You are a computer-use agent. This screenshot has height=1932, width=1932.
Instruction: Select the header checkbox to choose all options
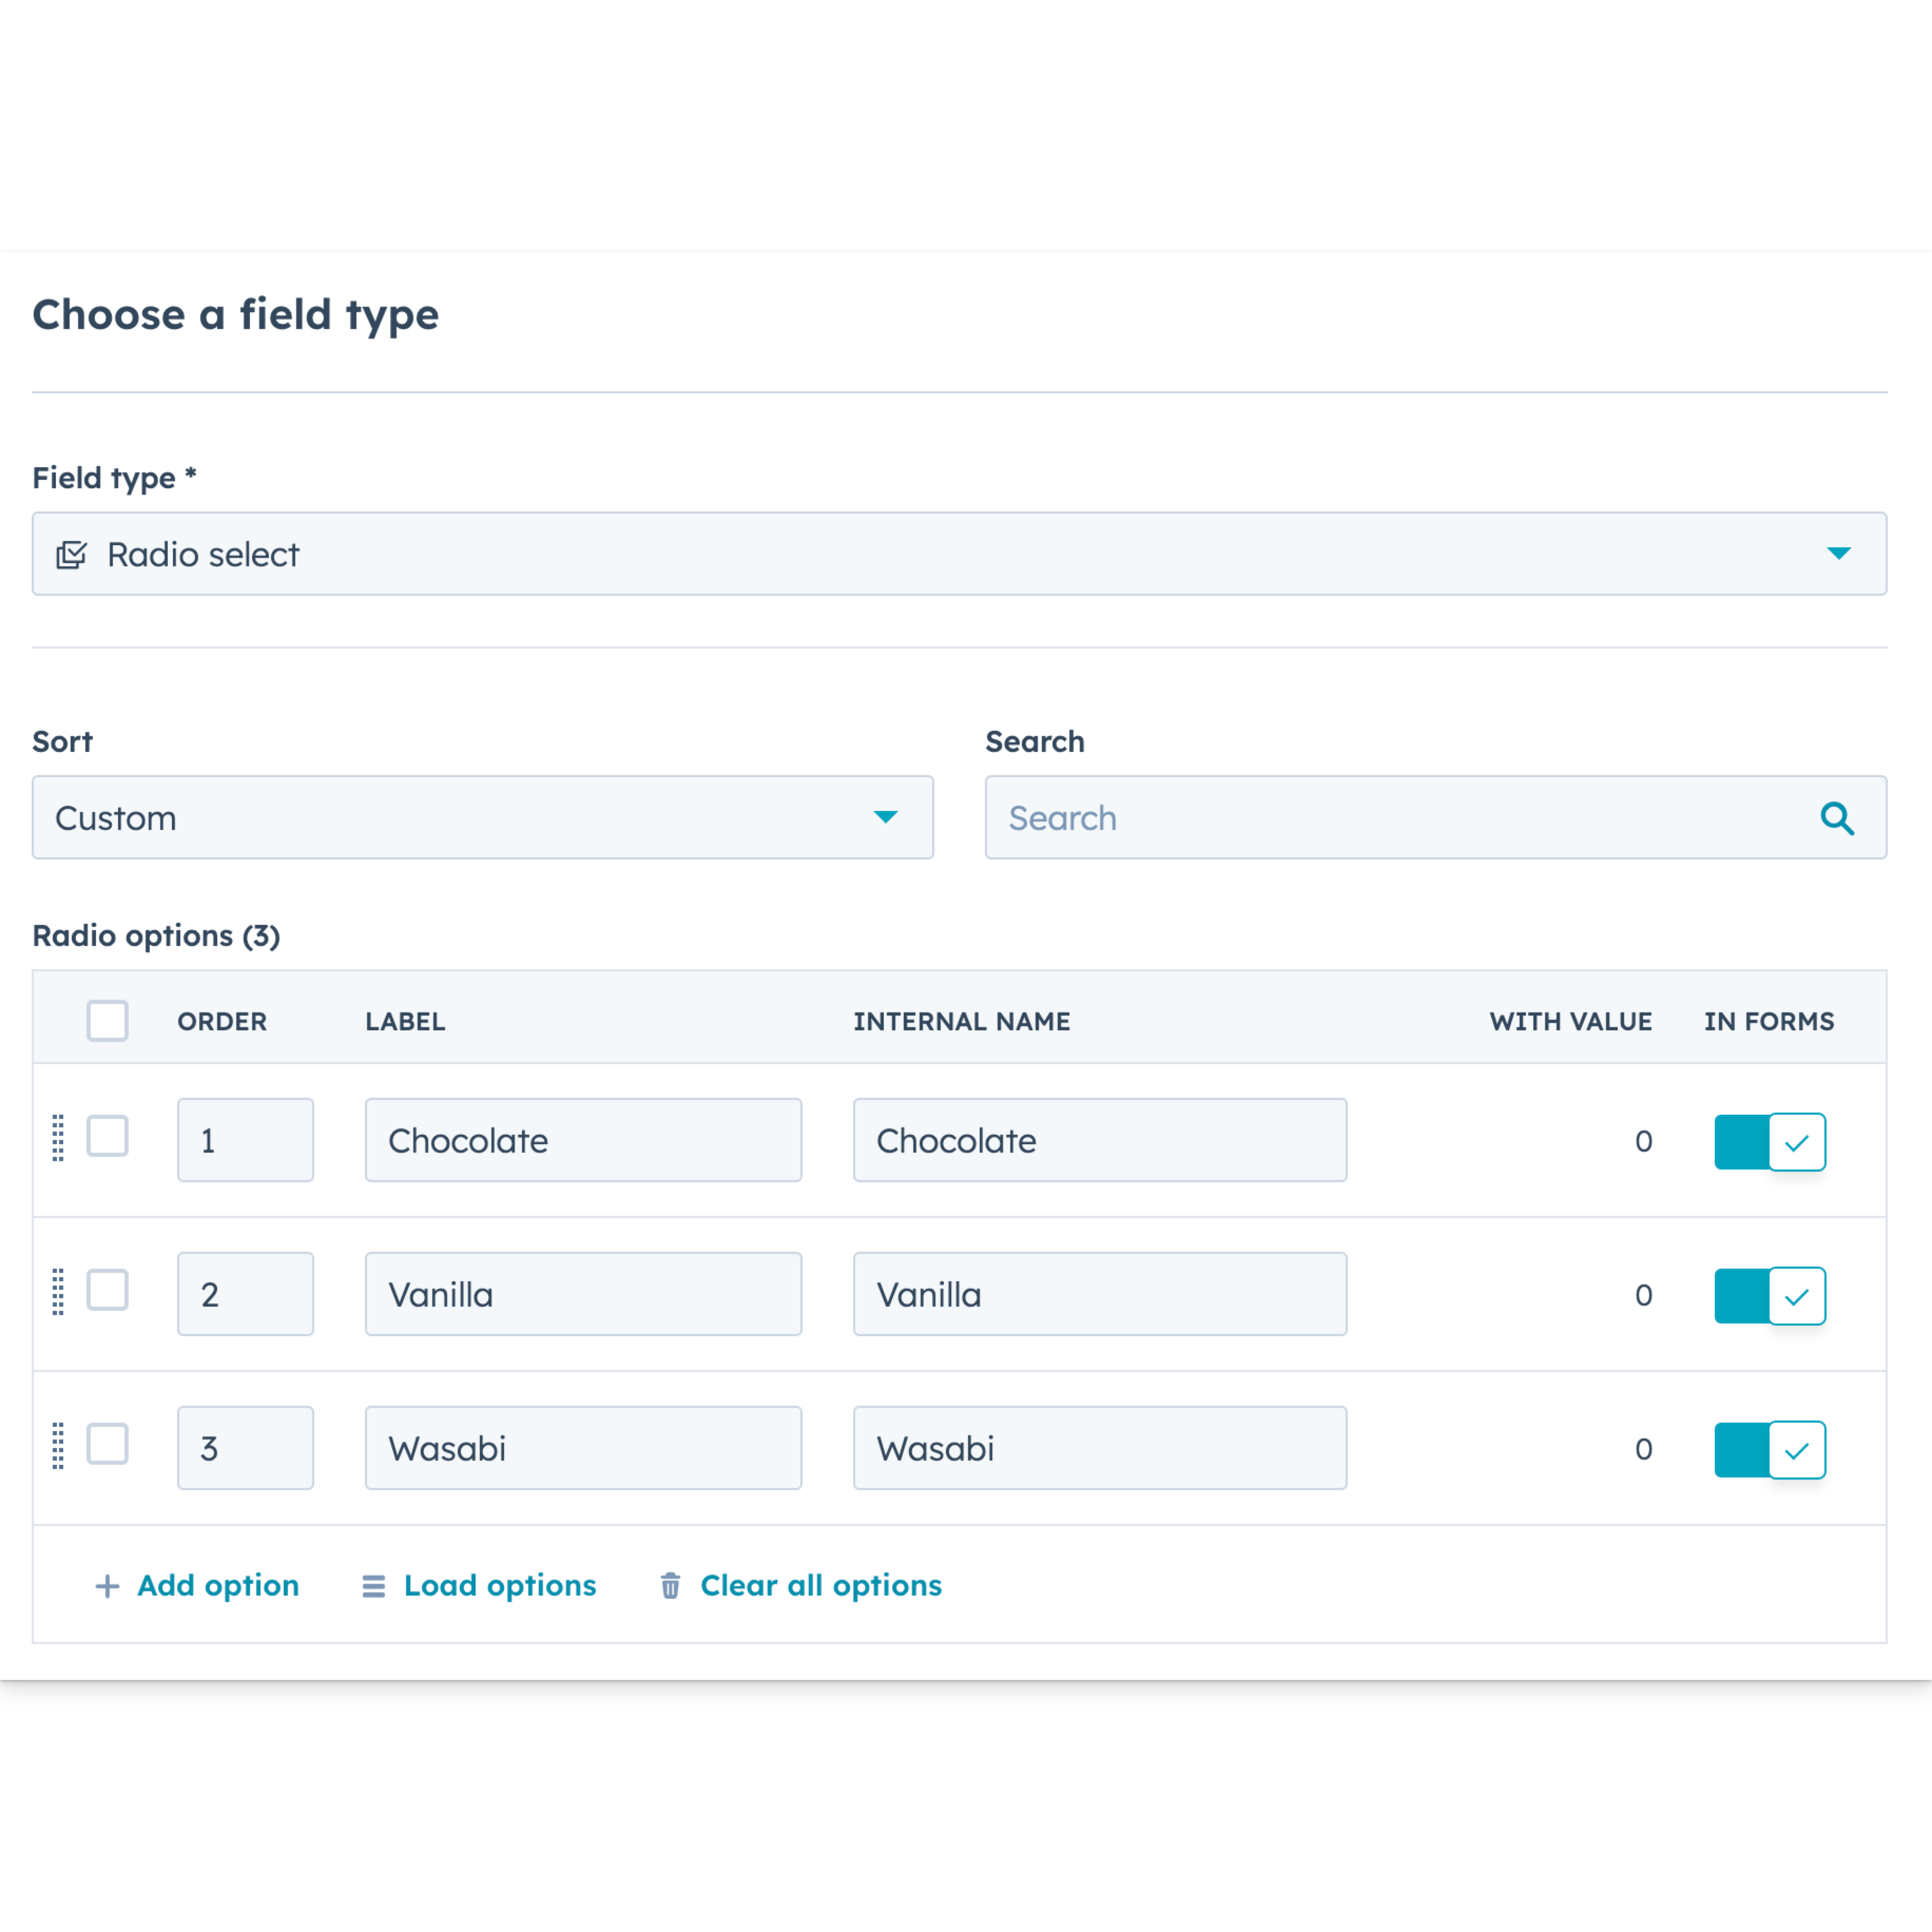(107, 1020)
